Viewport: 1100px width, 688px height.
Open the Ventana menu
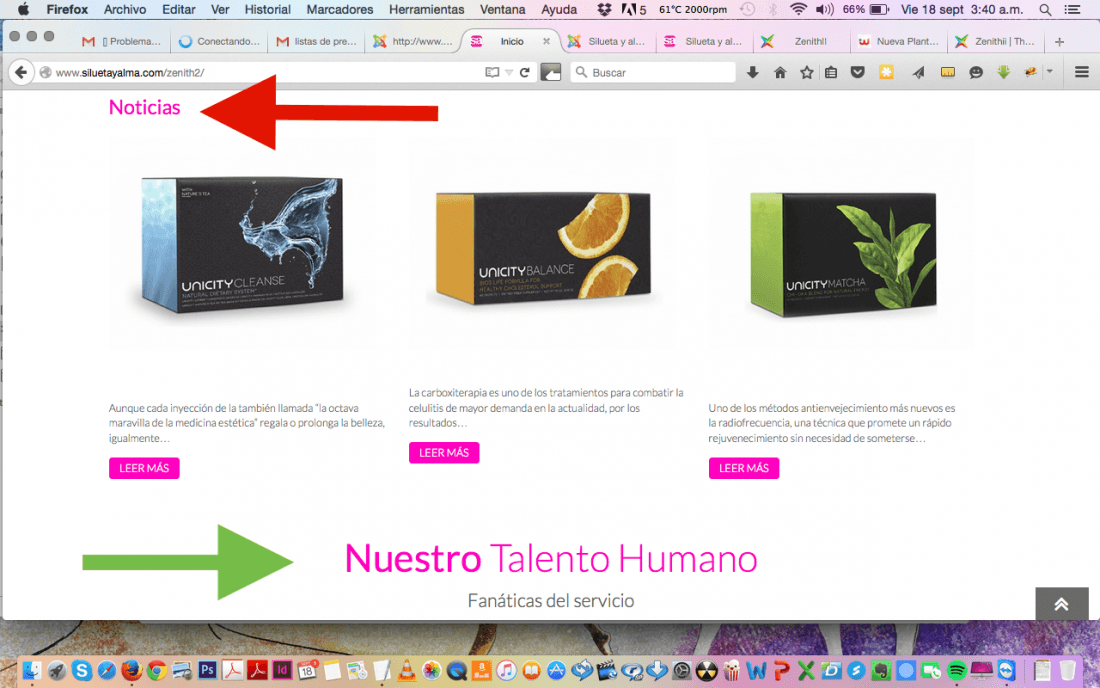(x=502, y=10)
